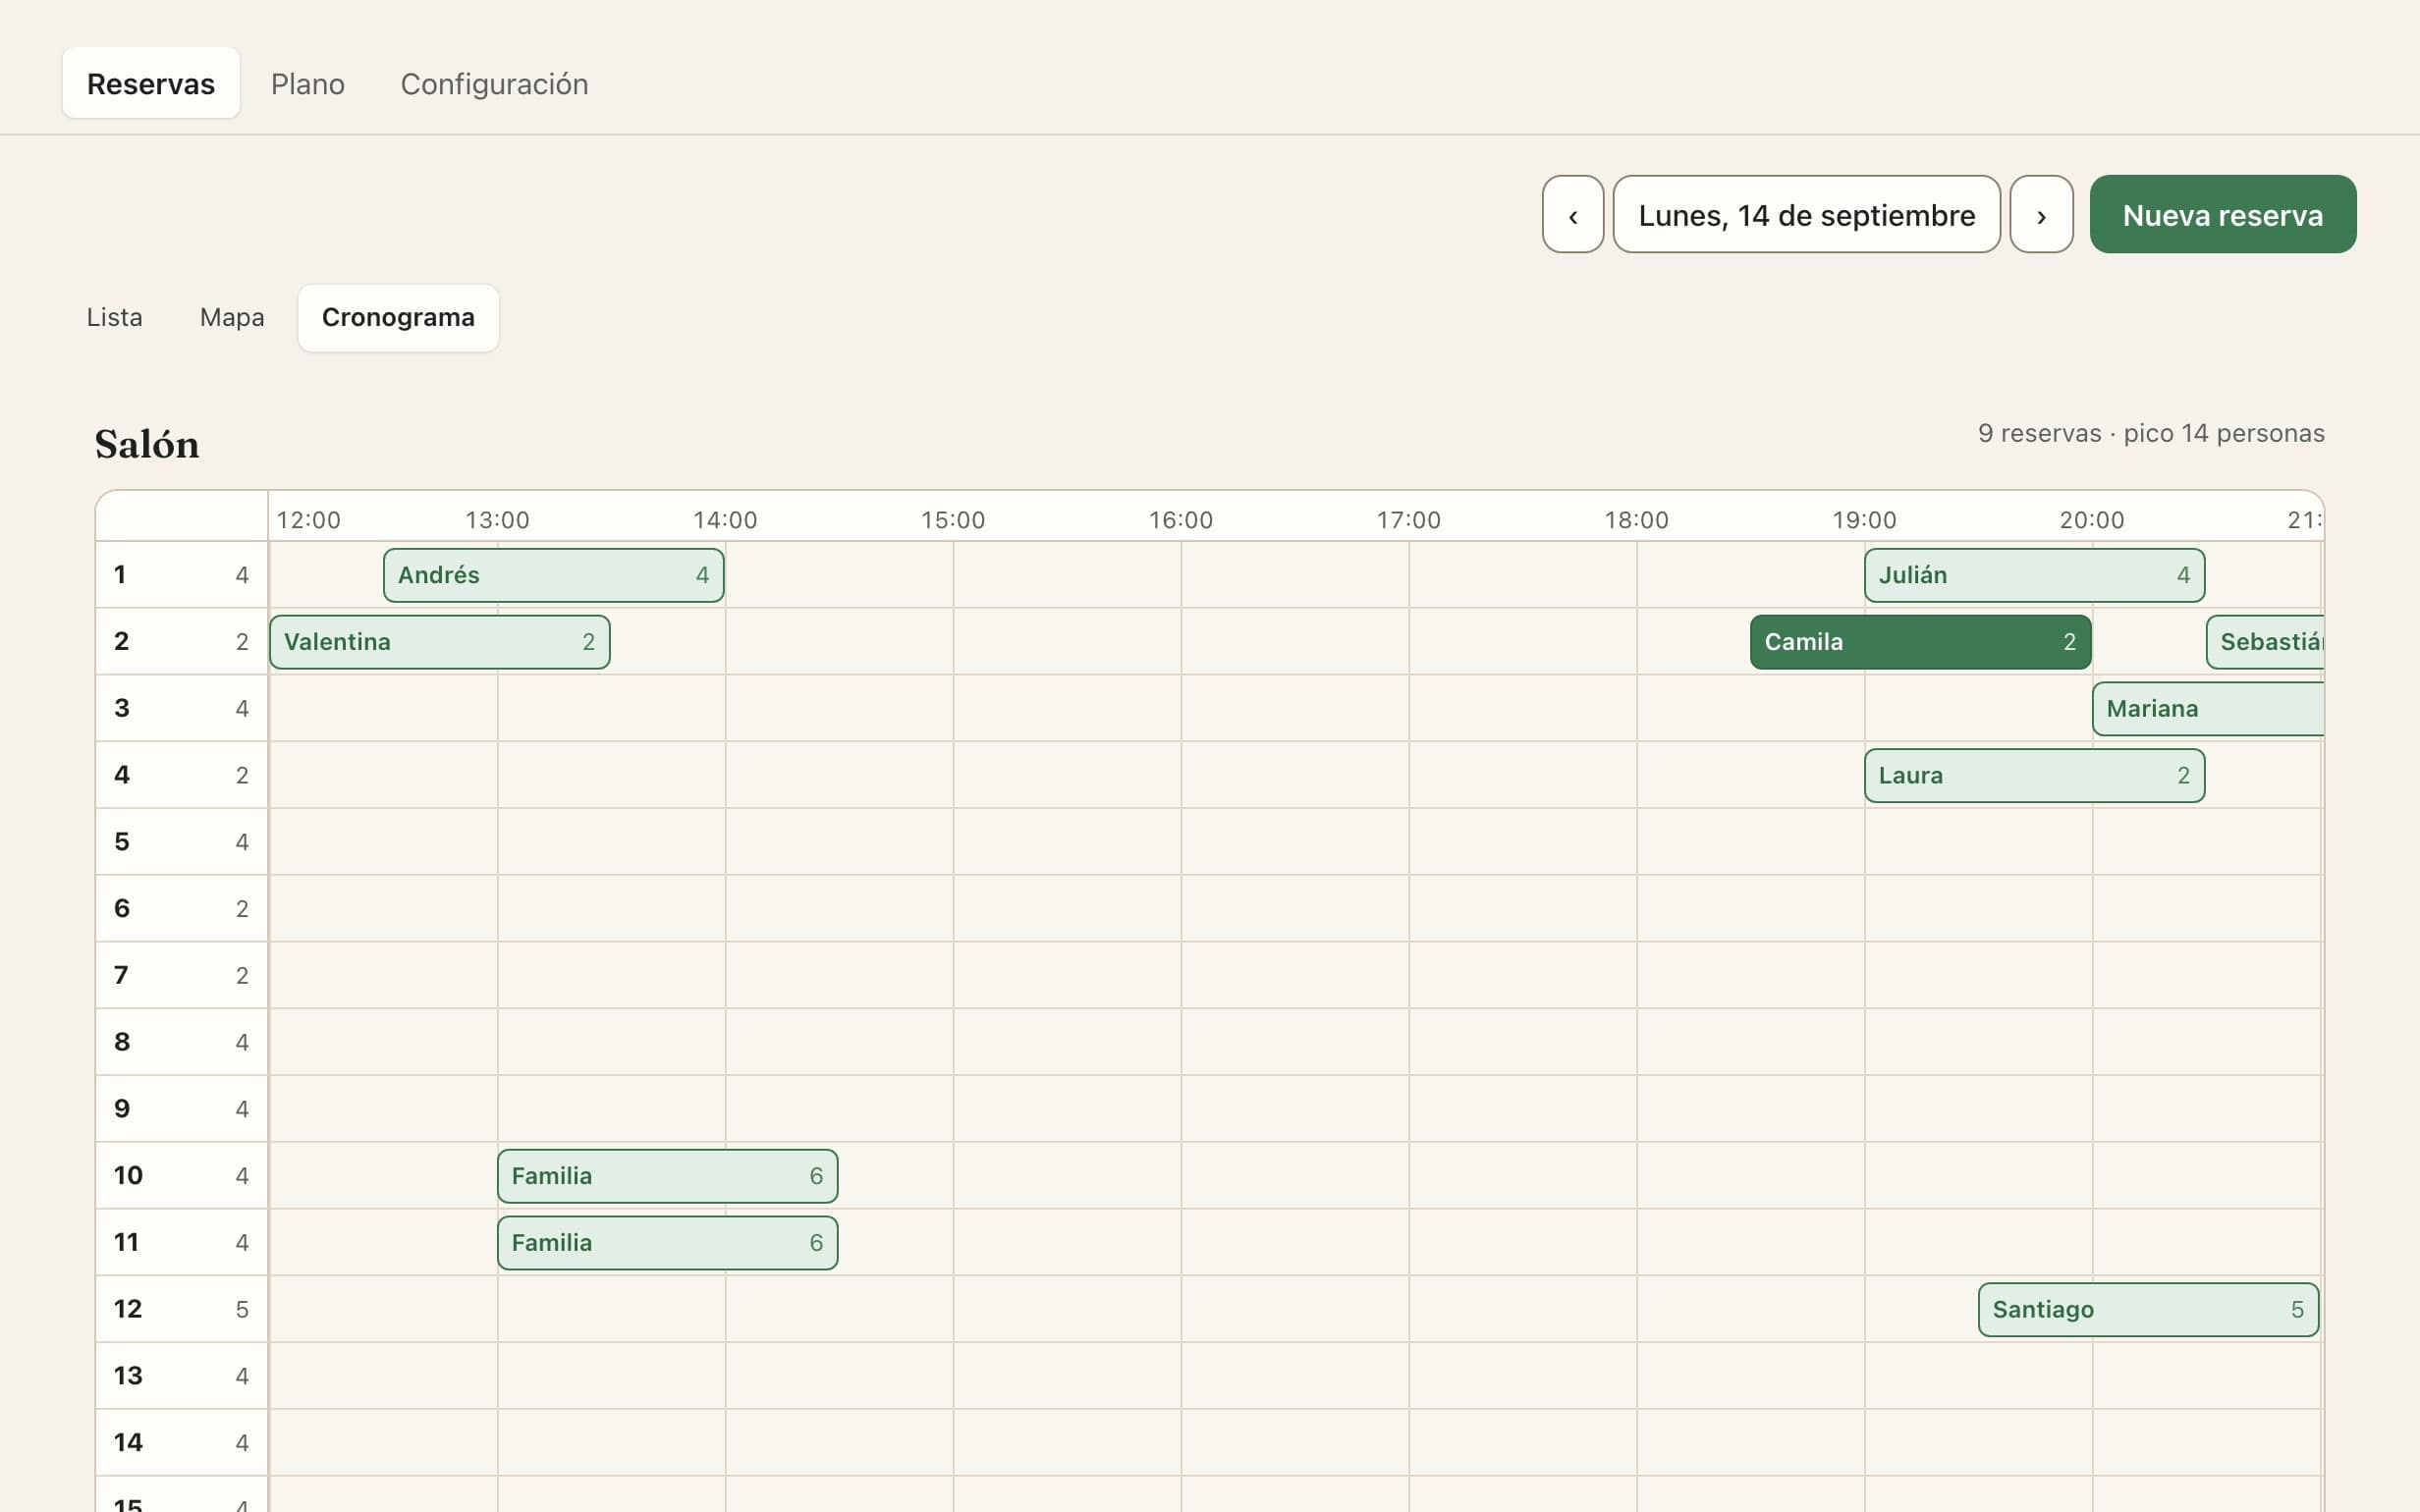
Task: Open Mariana reservation on table 3
Action: tap(2208, 709)
